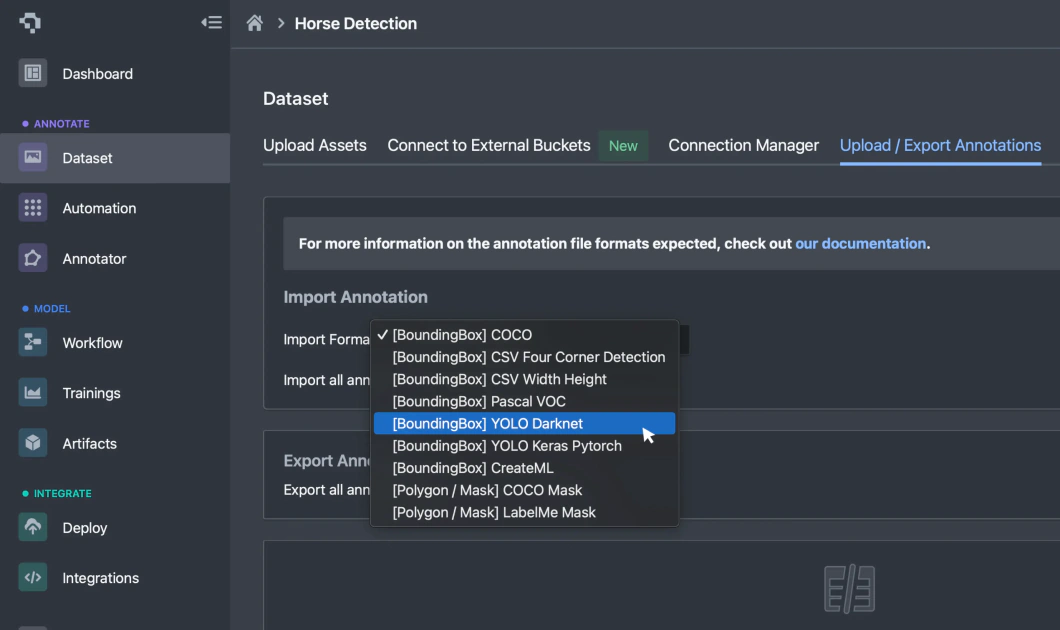Open the Automation icon in sidebar
The image size is (1060, 630).
click(x=33, y=208)
